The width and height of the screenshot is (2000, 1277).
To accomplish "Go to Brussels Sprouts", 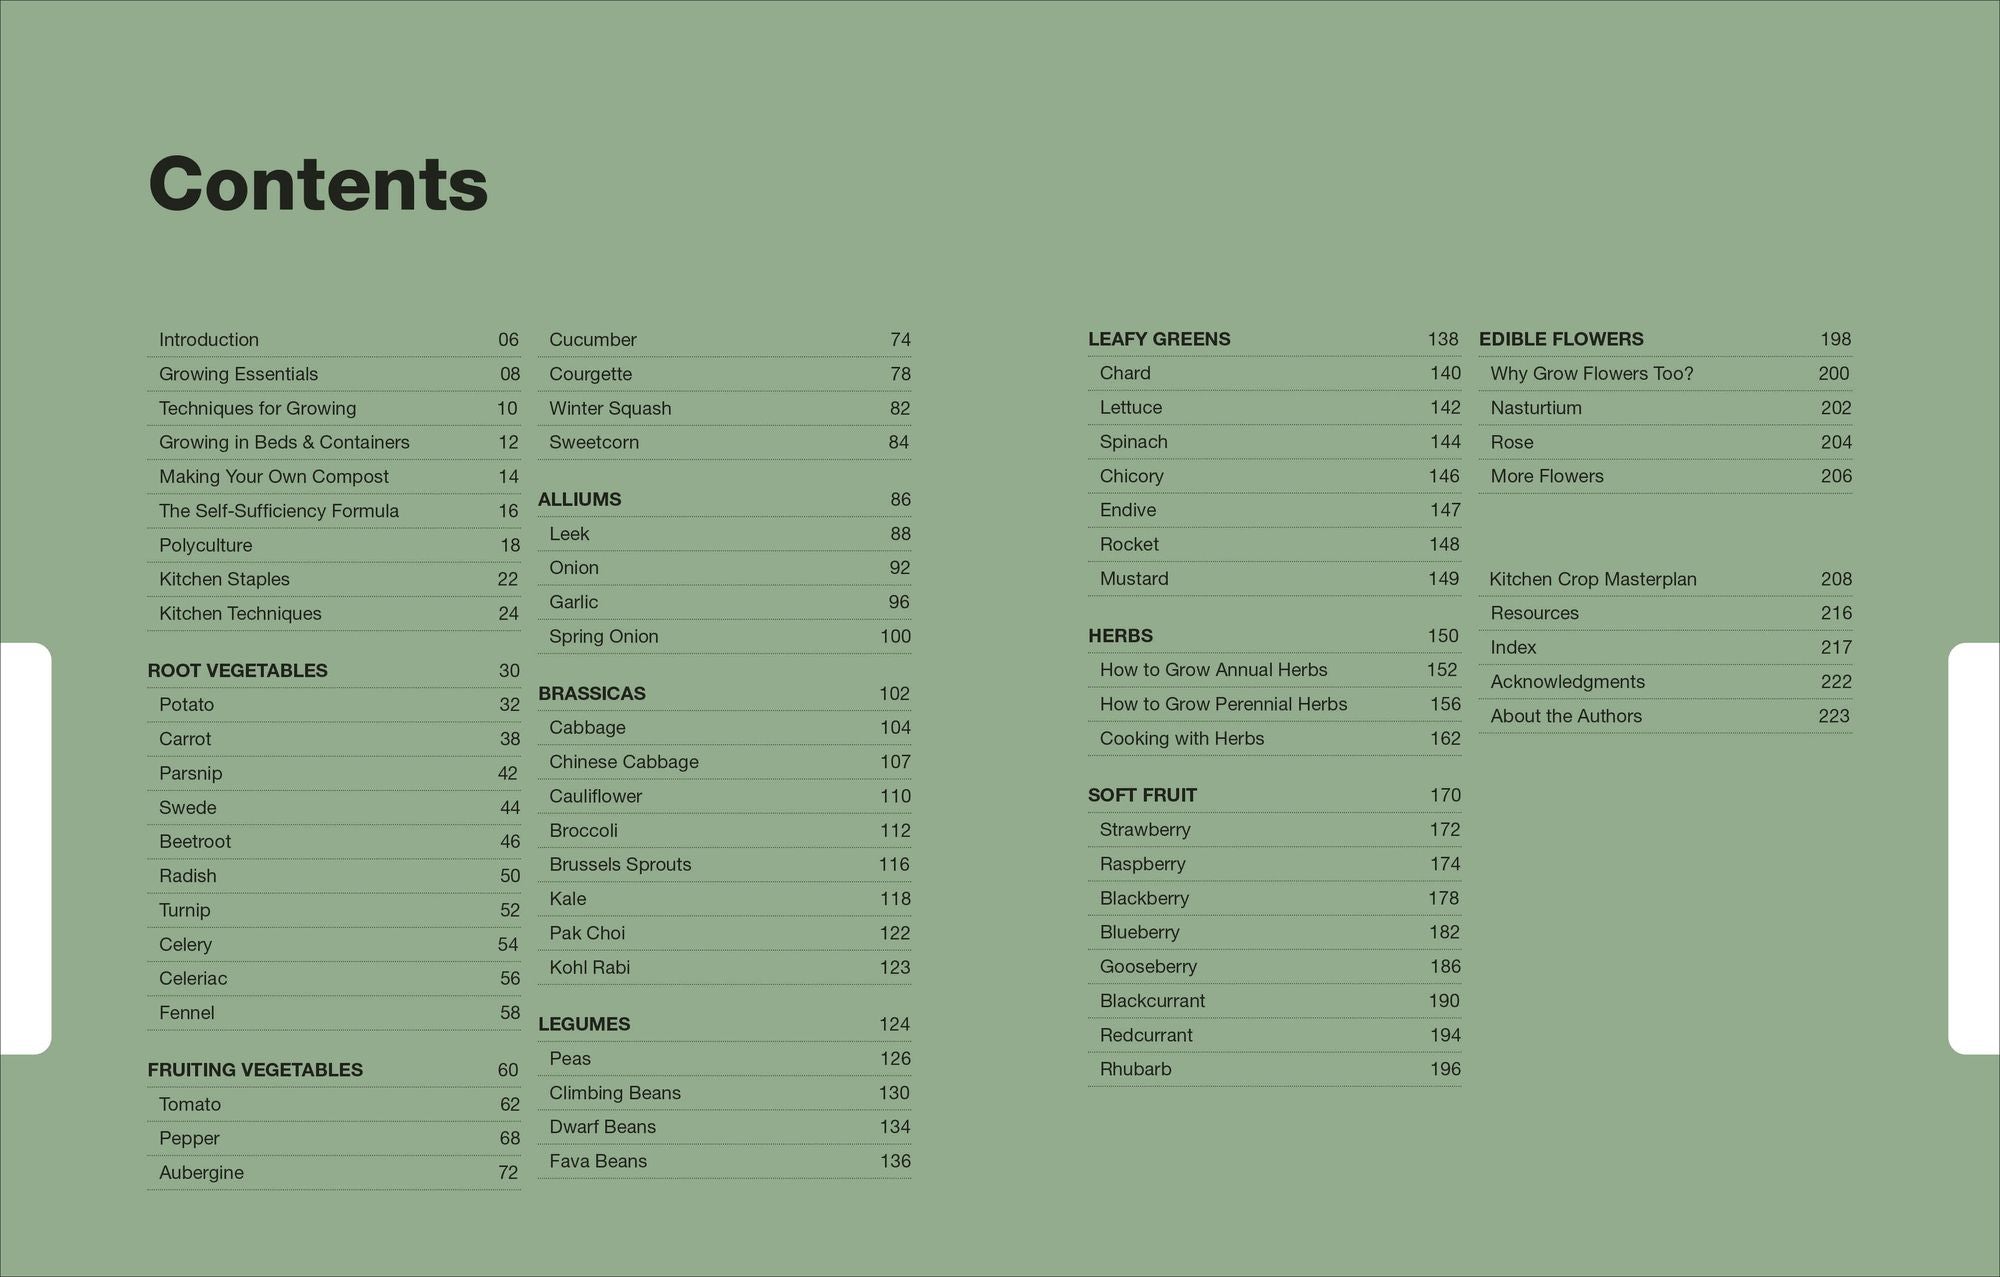I will tap(620, 865).
